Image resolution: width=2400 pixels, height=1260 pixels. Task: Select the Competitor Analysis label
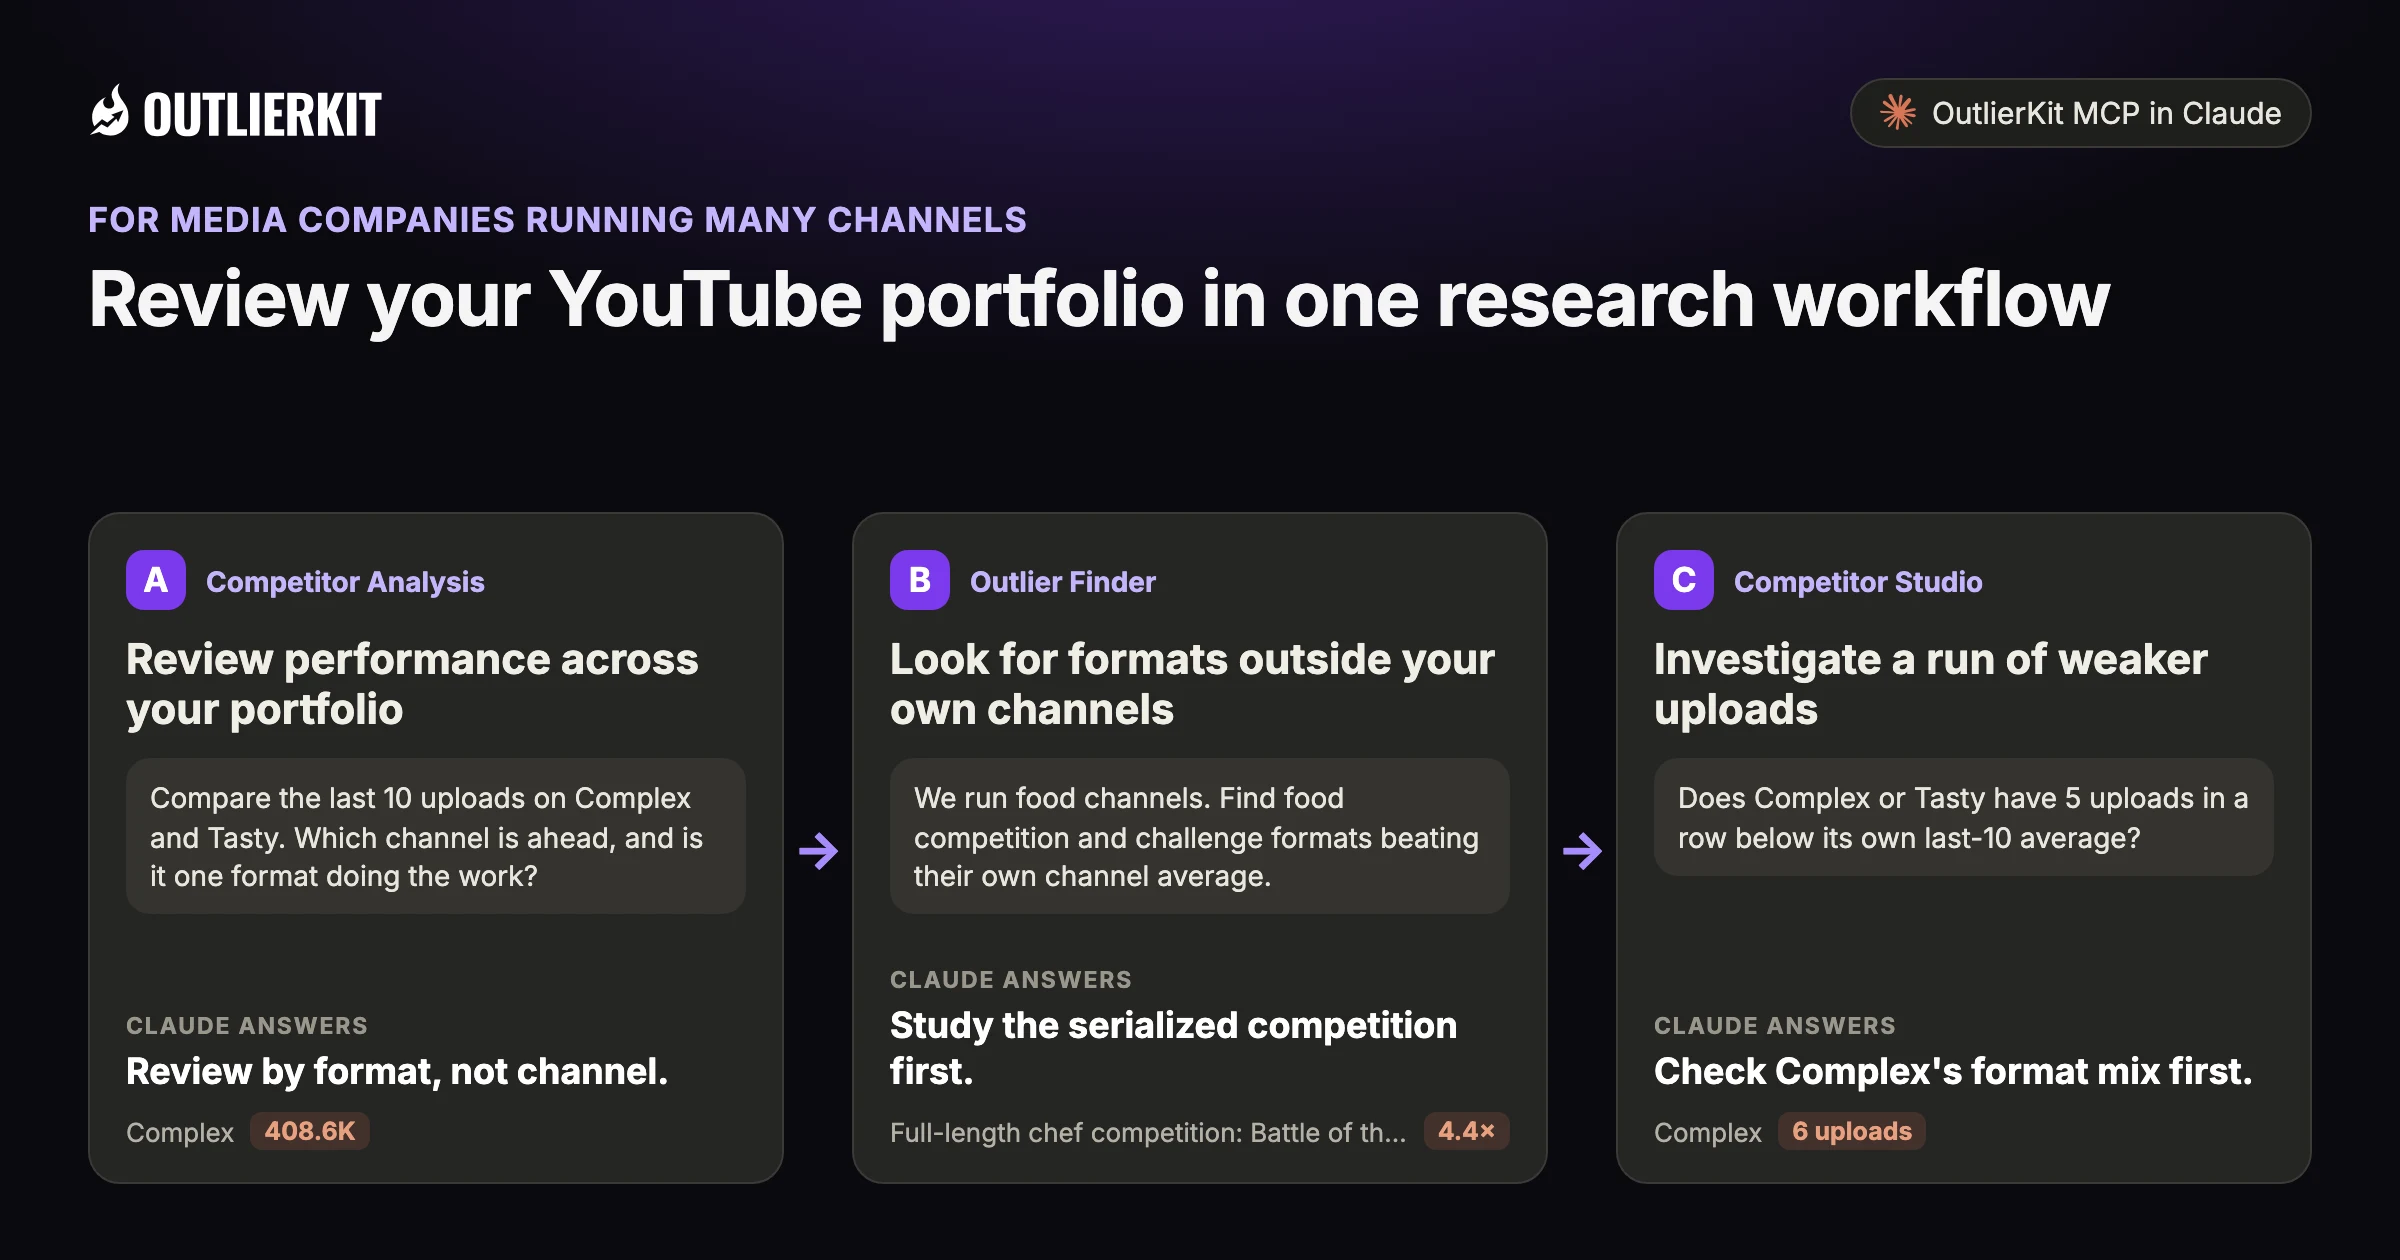coord(345,582)
